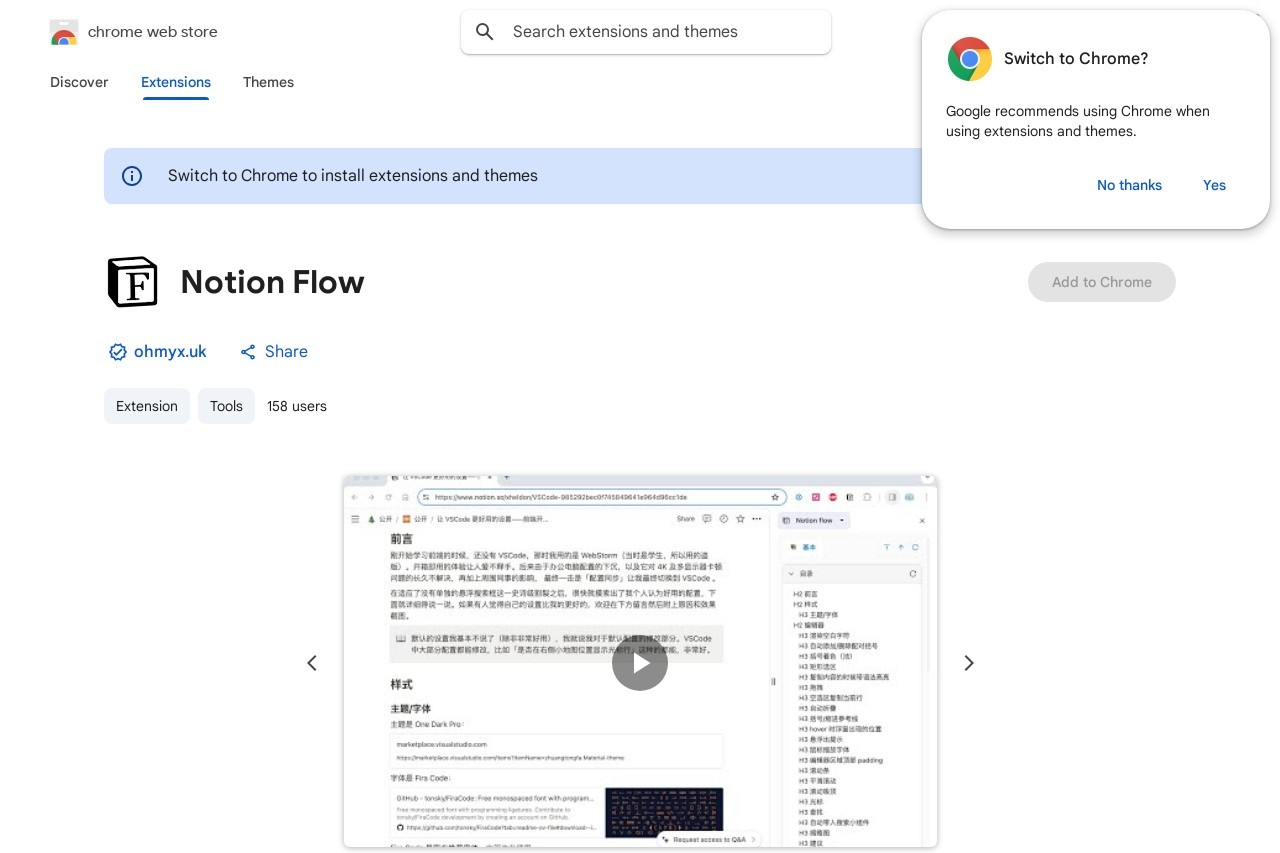Open the Themes tab
The width and height of the screenshot is (1280, 853).
click(268, 82)
